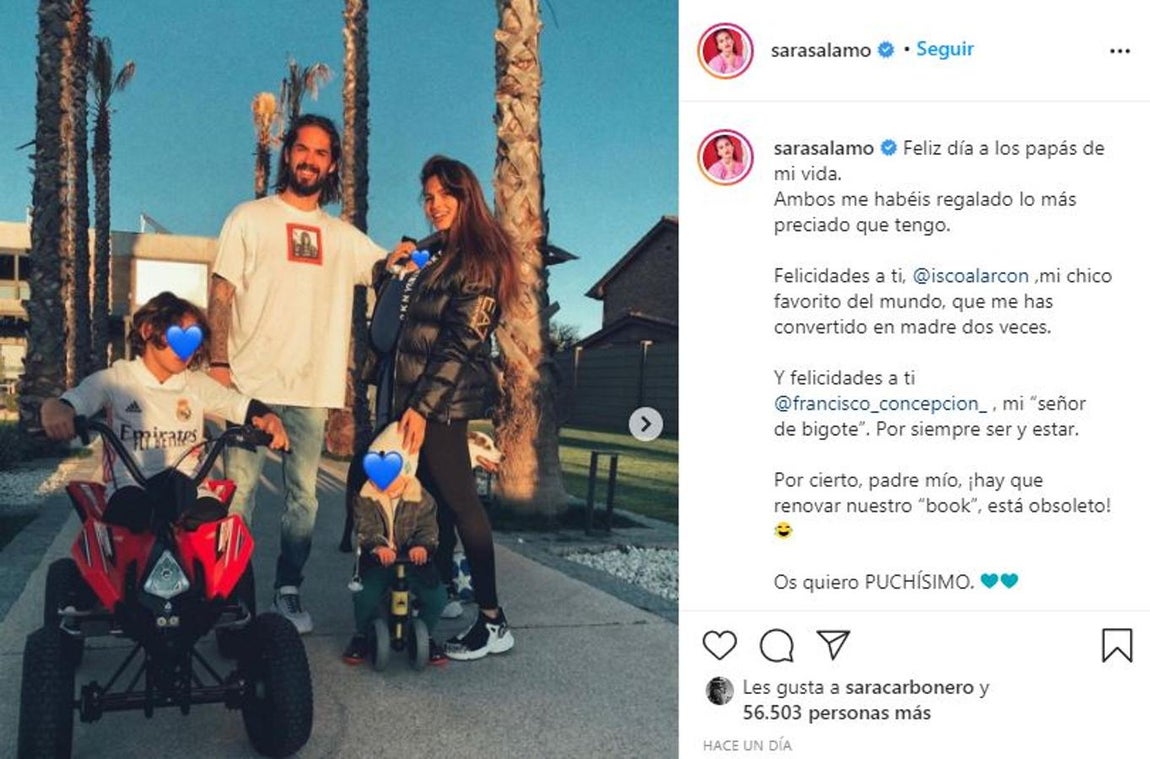Image resolution: width=1150 pixels, height=759 pixels.
Task: Go to the next photo using the arrow
Action: click(x=645, y=424)
